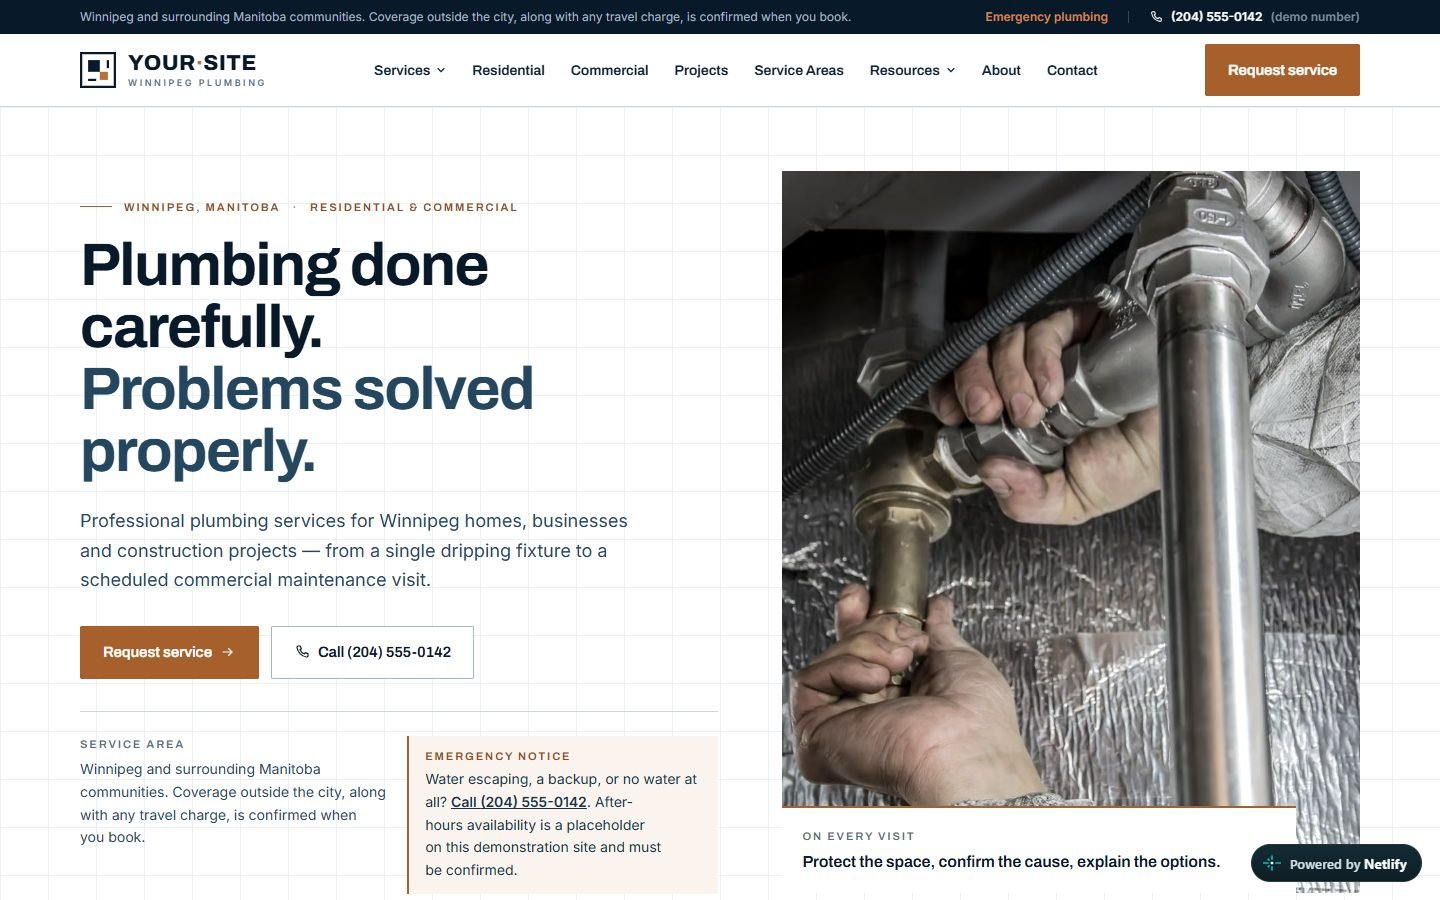Open the Resources menu
The image size is (1440, 900).
pos(912,70)
